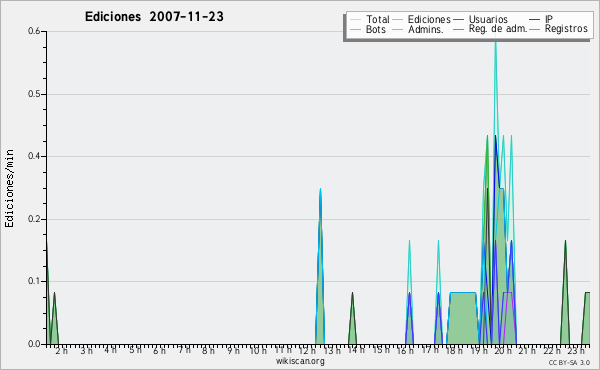The image size is (600, 370).
Task: Click the Reg. de adm. legend label
Action: pos(498,29)
